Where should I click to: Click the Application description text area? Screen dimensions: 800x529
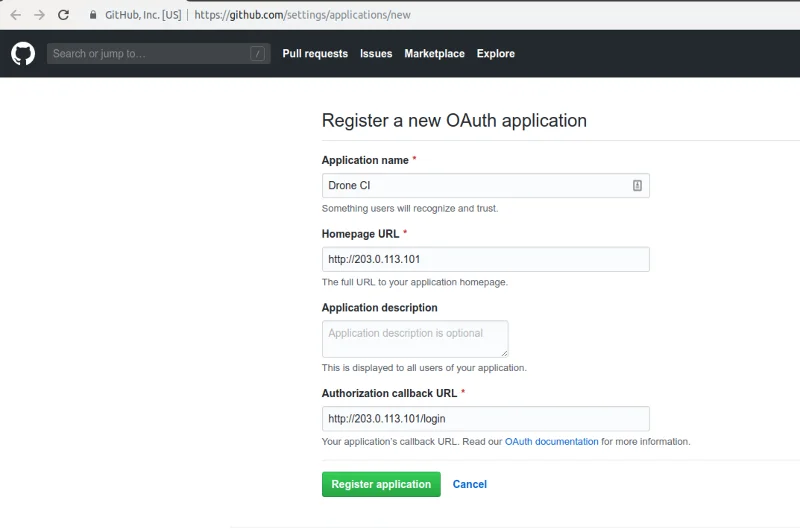coord(415,339)
